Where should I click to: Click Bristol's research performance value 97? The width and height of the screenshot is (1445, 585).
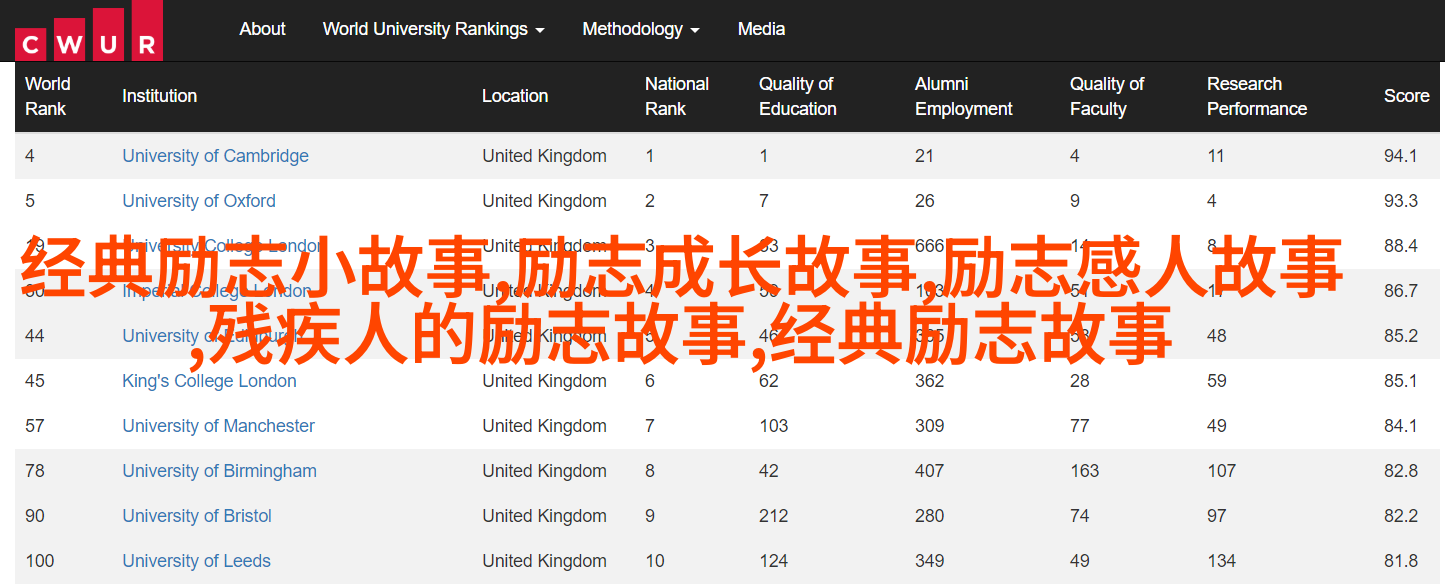[1217, 516]
